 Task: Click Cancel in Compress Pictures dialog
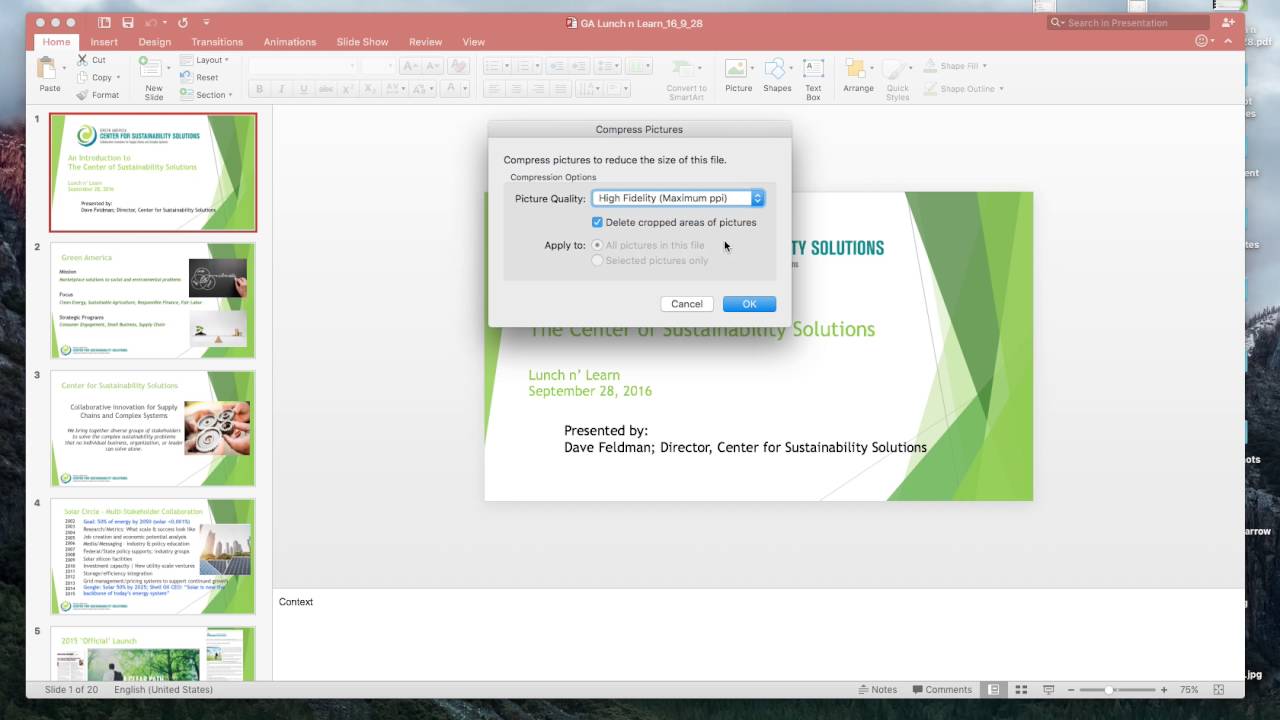pyautogui.click(x=687, y=304)
